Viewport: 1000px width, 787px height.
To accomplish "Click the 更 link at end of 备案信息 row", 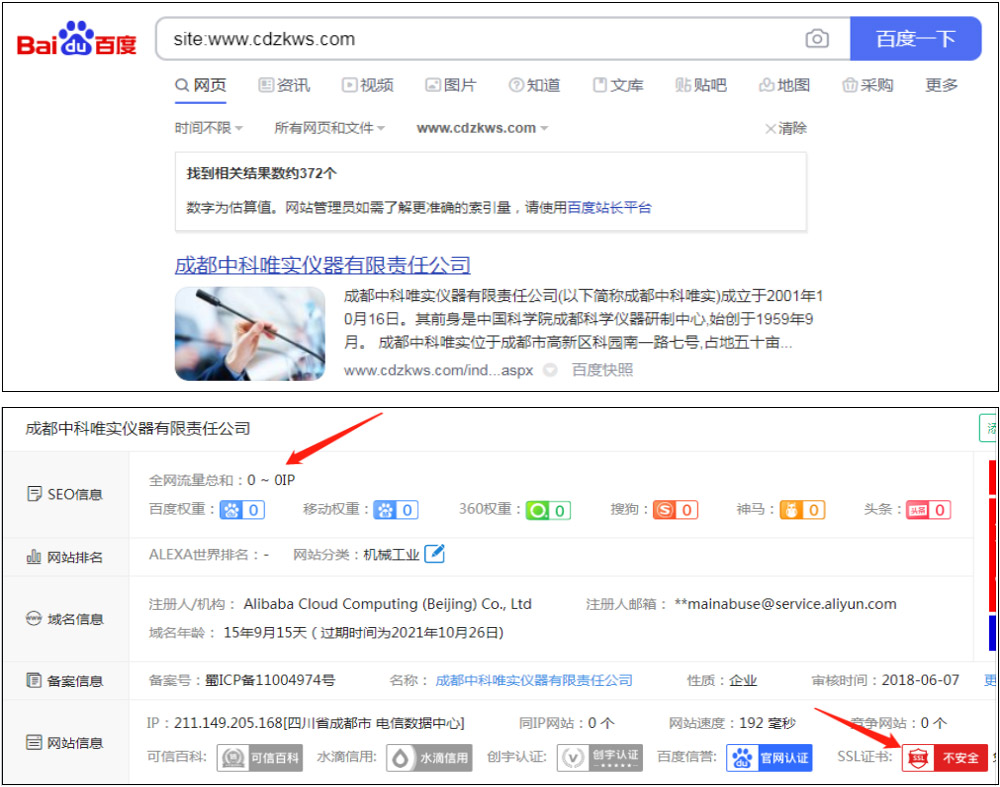I will coord(990,680).
